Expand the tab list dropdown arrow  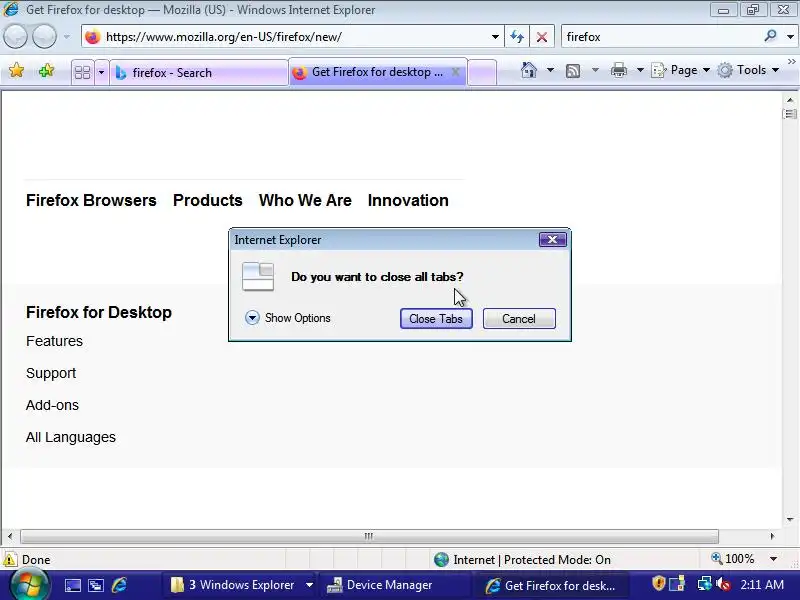click(x=101, y=72)
